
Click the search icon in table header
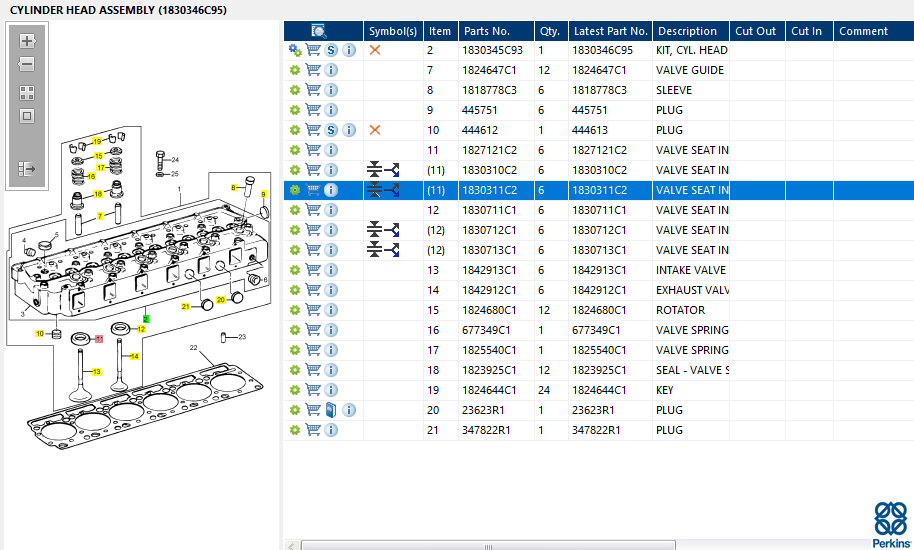[319, 31]
